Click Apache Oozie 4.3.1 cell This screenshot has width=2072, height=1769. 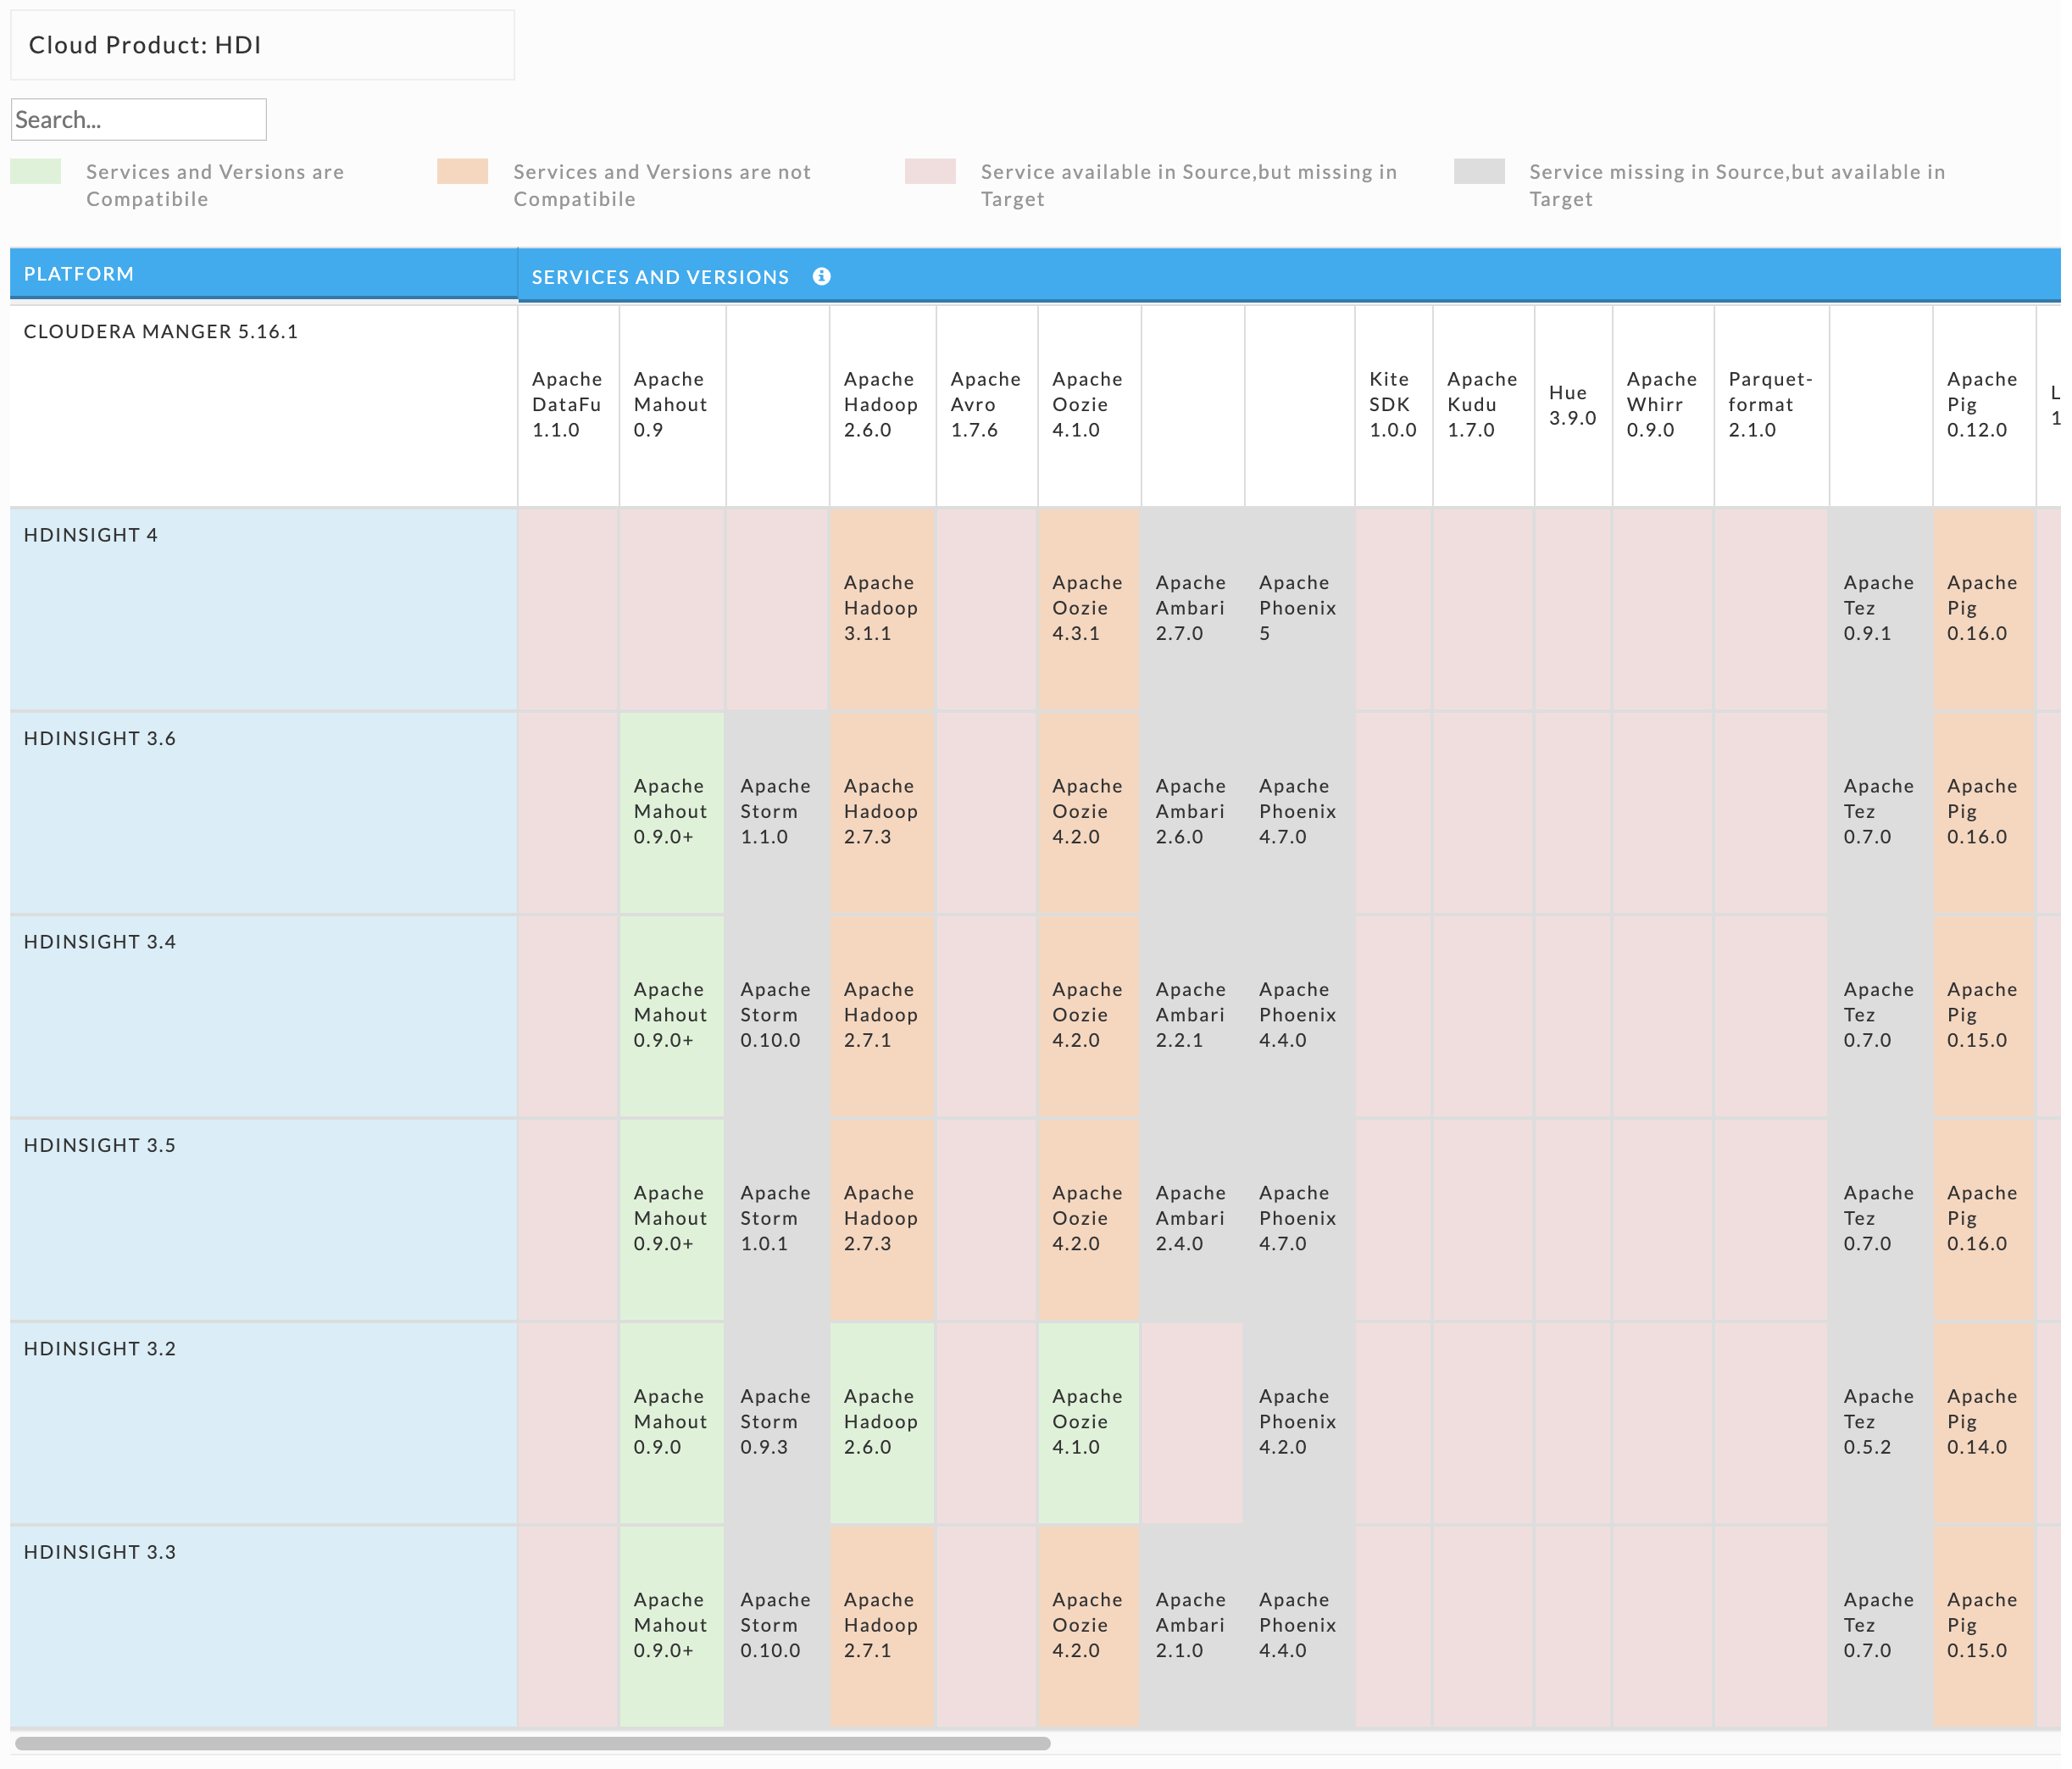[x=1089, y=609]
